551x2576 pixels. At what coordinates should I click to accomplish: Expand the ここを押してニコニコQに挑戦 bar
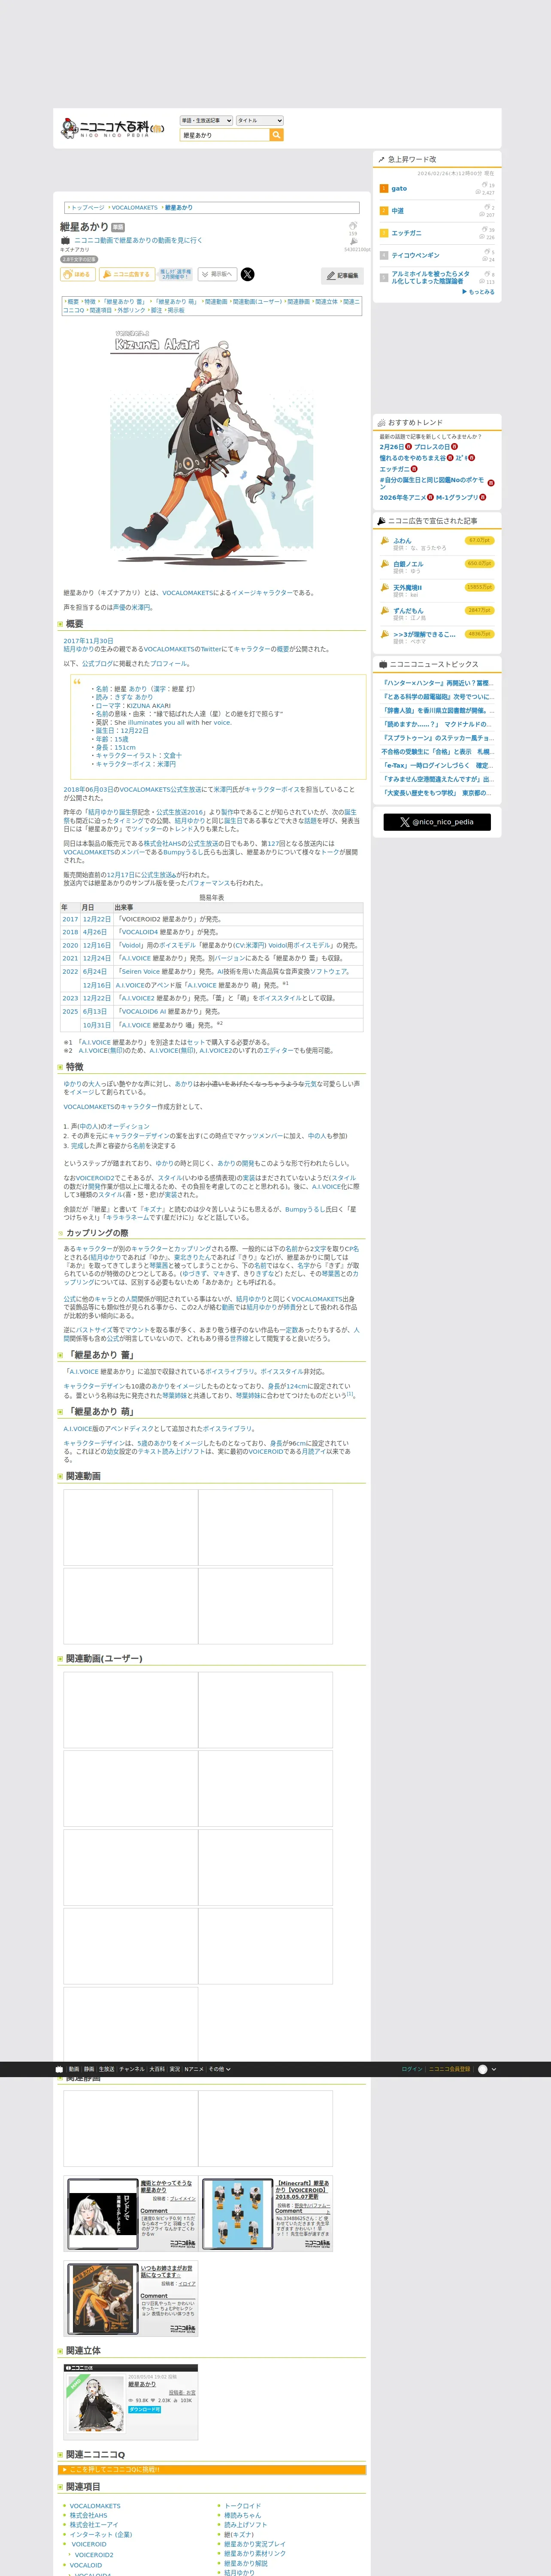[x=212, y=2469]
